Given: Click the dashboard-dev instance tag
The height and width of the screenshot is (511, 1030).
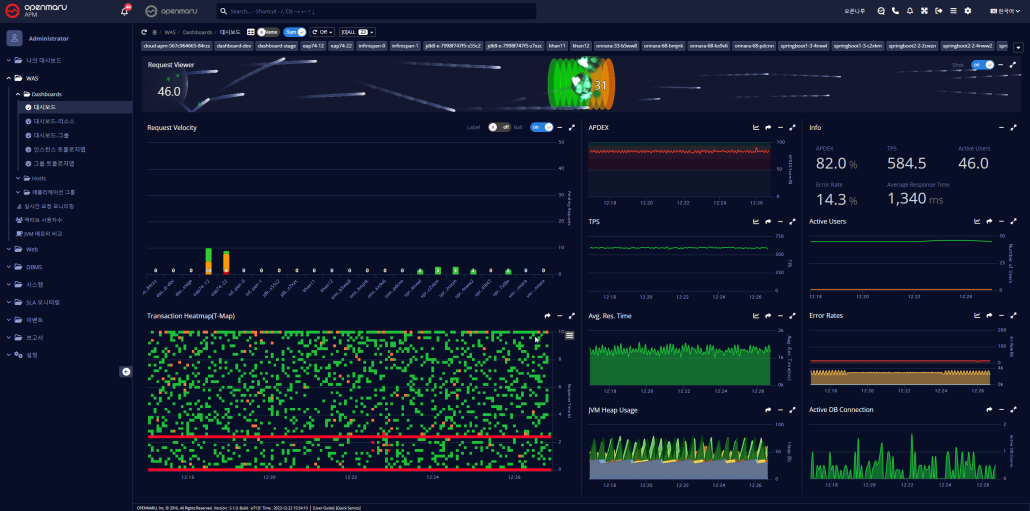Looking at the screenshot, I should 233,46.
